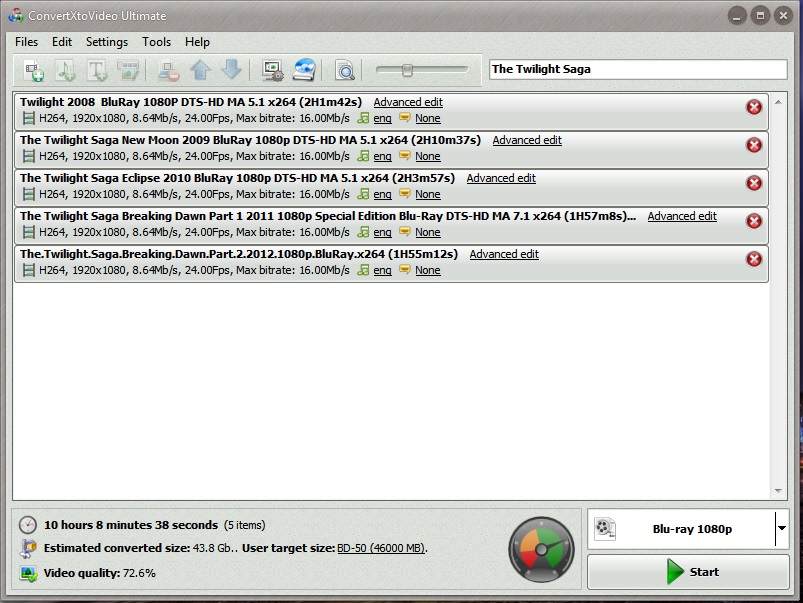Click 'None' subtitle link for Eclipse 2010
Image resolution: width=803 pixels, height=603 pixels.
428,194
